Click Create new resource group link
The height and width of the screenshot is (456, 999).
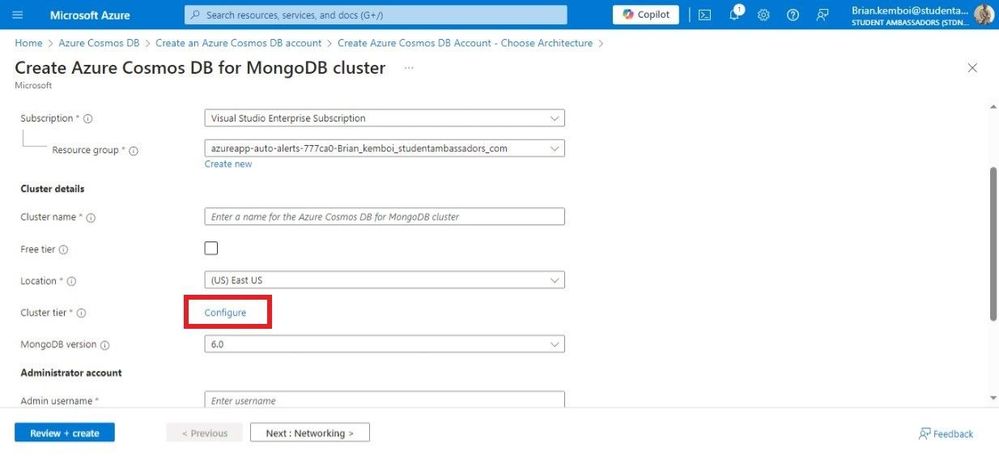coord(228,164)
